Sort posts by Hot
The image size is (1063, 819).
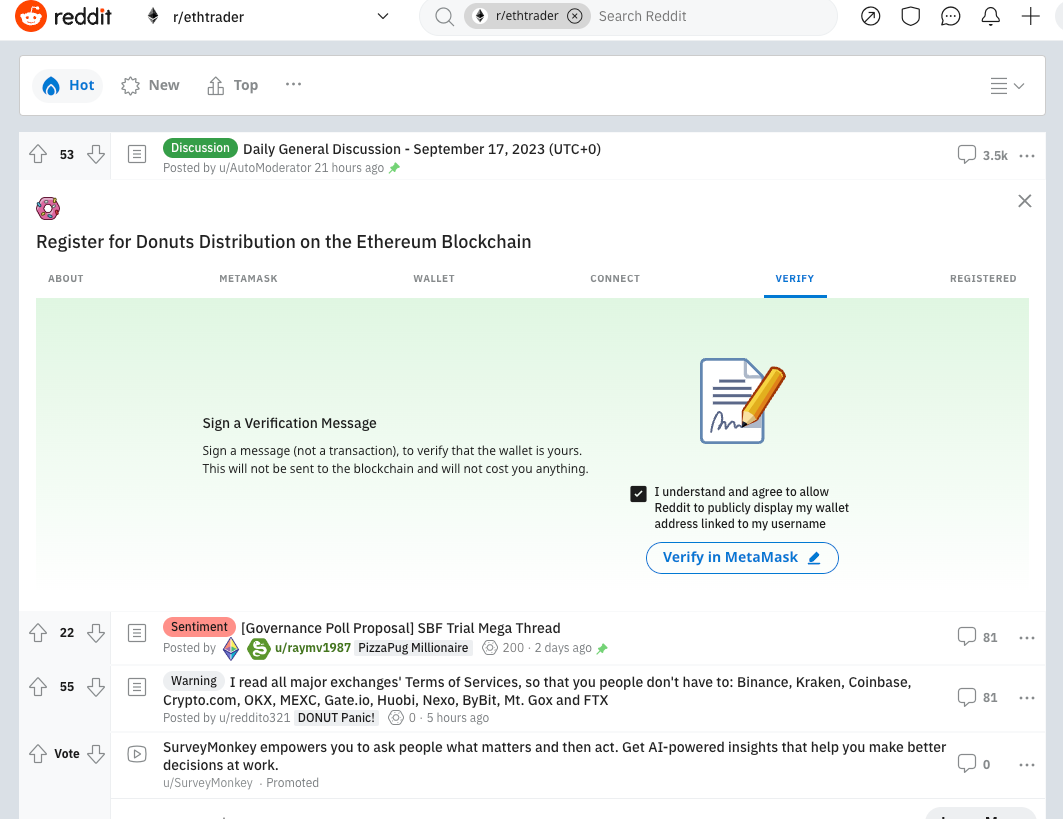(x=68, y=85)
